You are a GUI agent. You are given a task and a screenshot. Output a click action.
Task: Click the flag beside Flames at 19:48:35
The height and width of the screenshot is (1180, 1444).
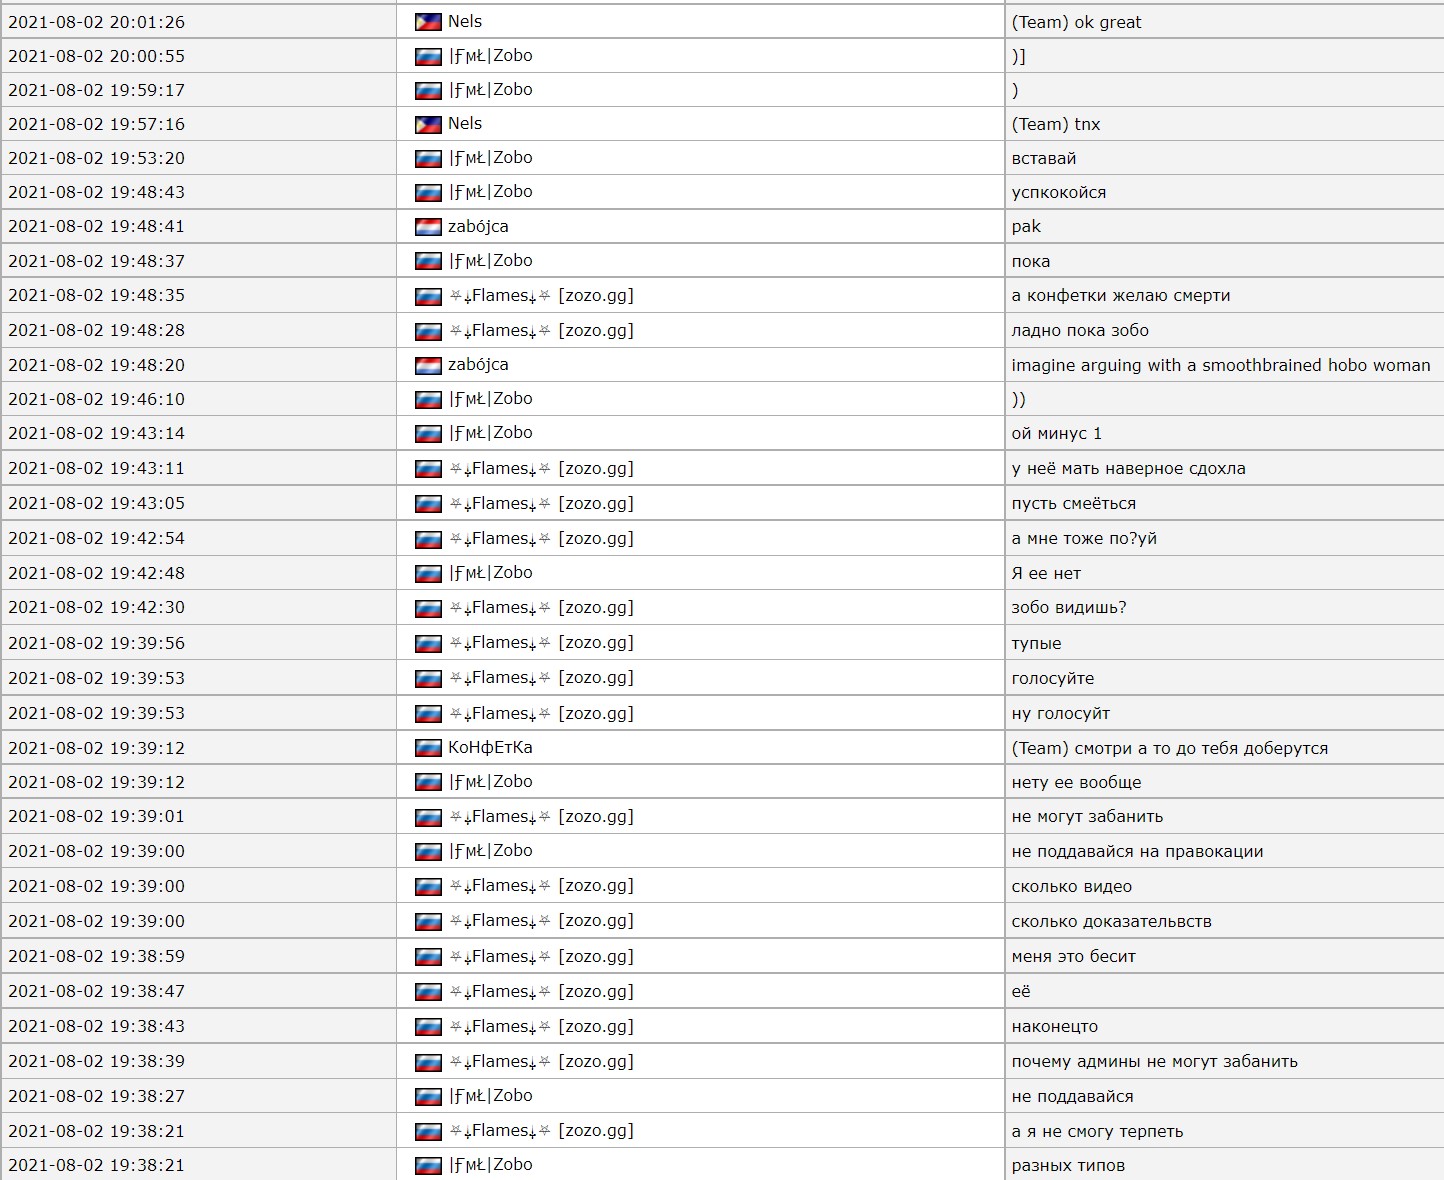tap(428, 296)
